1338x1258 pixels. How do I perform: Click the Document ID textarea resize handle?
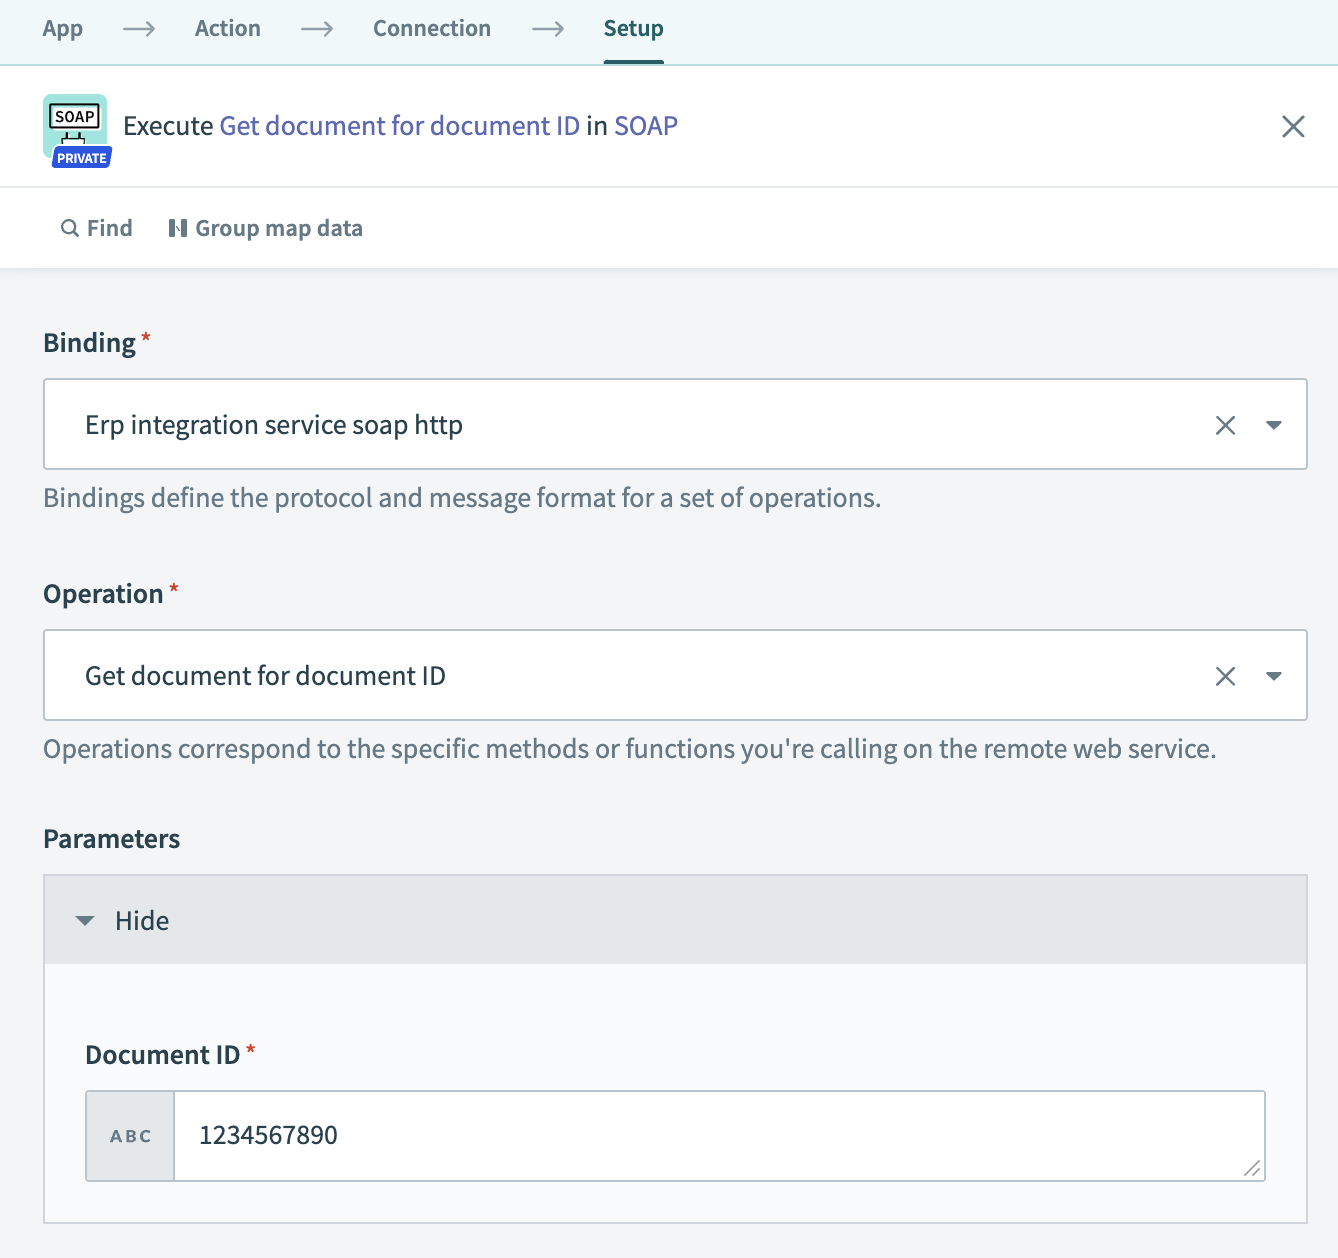(x=1253, y=1168)
